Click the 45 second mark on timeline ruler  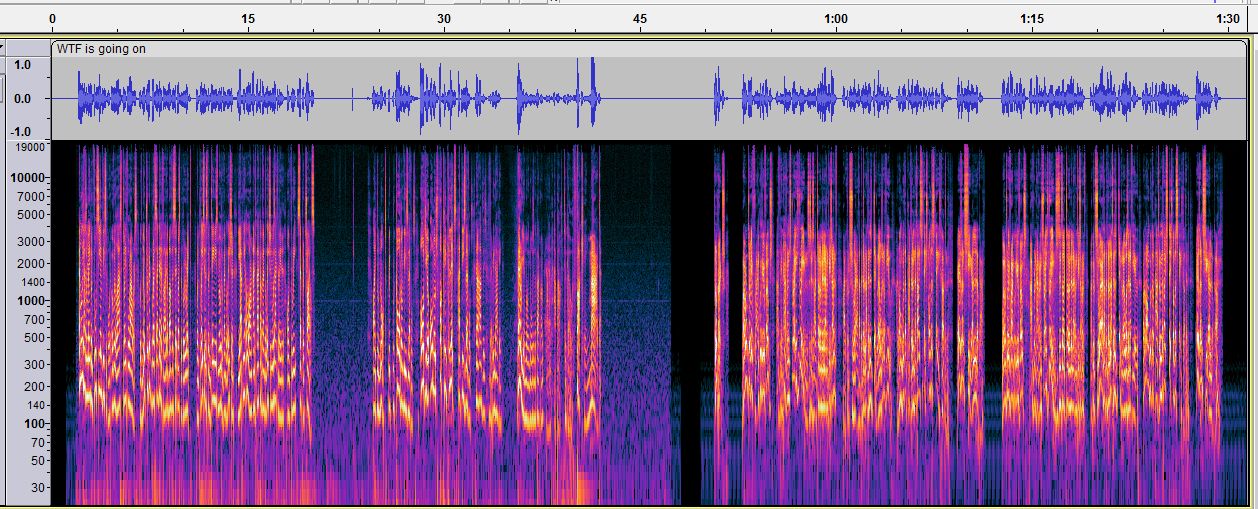tap(640, 19)
